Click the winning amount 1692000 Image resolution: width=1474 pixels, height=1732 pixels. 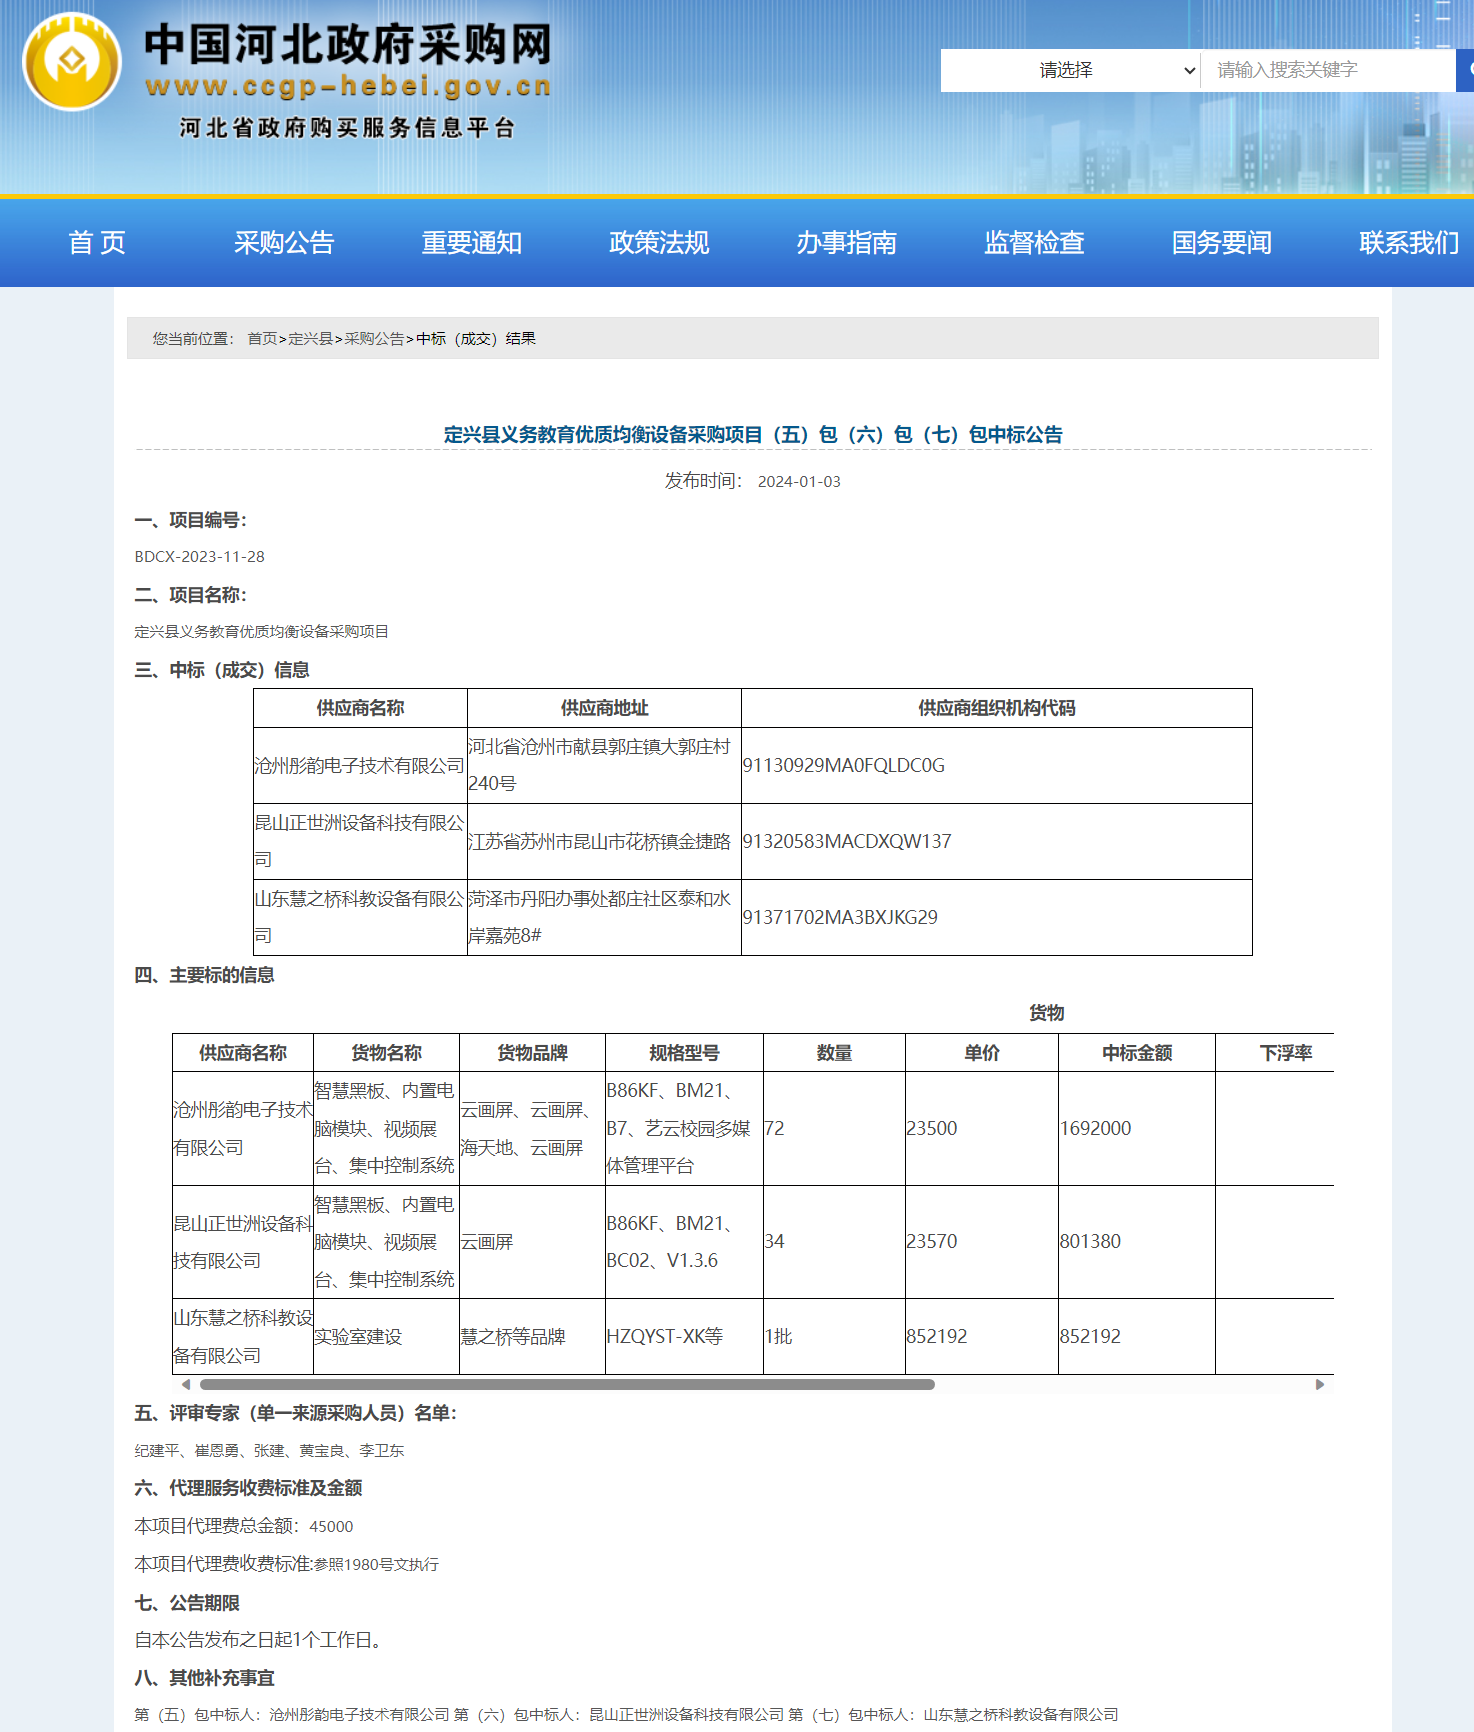pos(1096,1129)
